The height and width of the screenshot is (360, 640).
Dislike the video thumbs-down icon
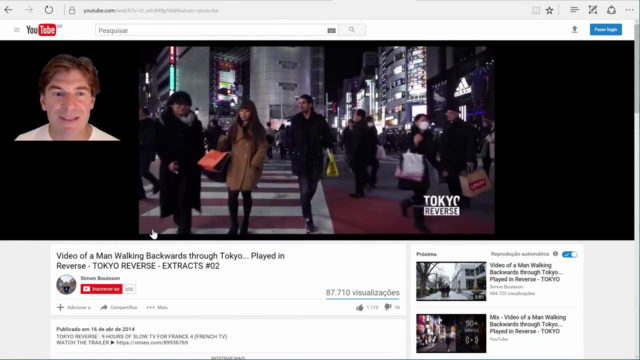(388, 307)
